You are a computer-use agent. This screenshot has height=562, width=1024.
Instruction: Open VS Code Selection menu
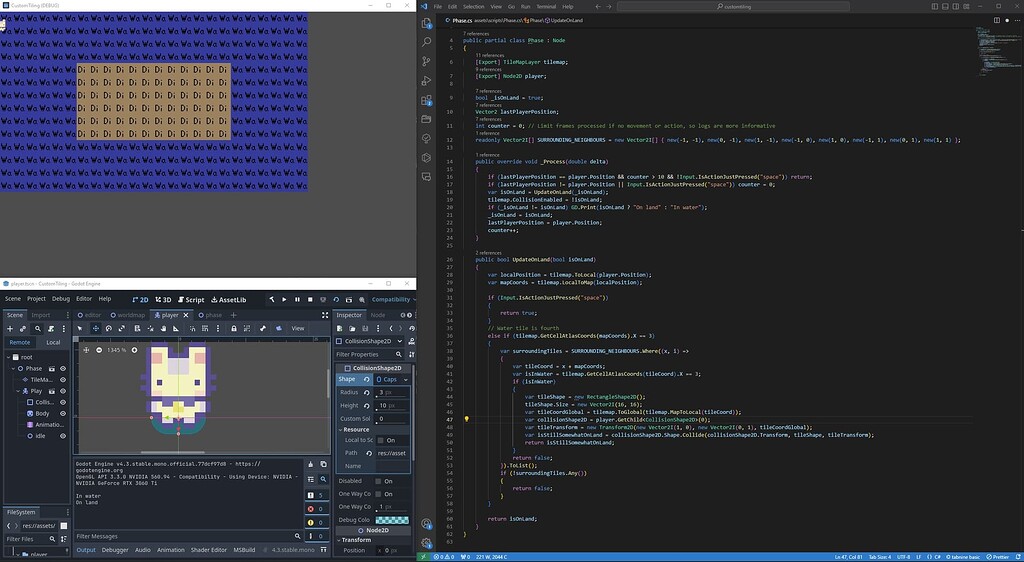(x=473, y=7)
